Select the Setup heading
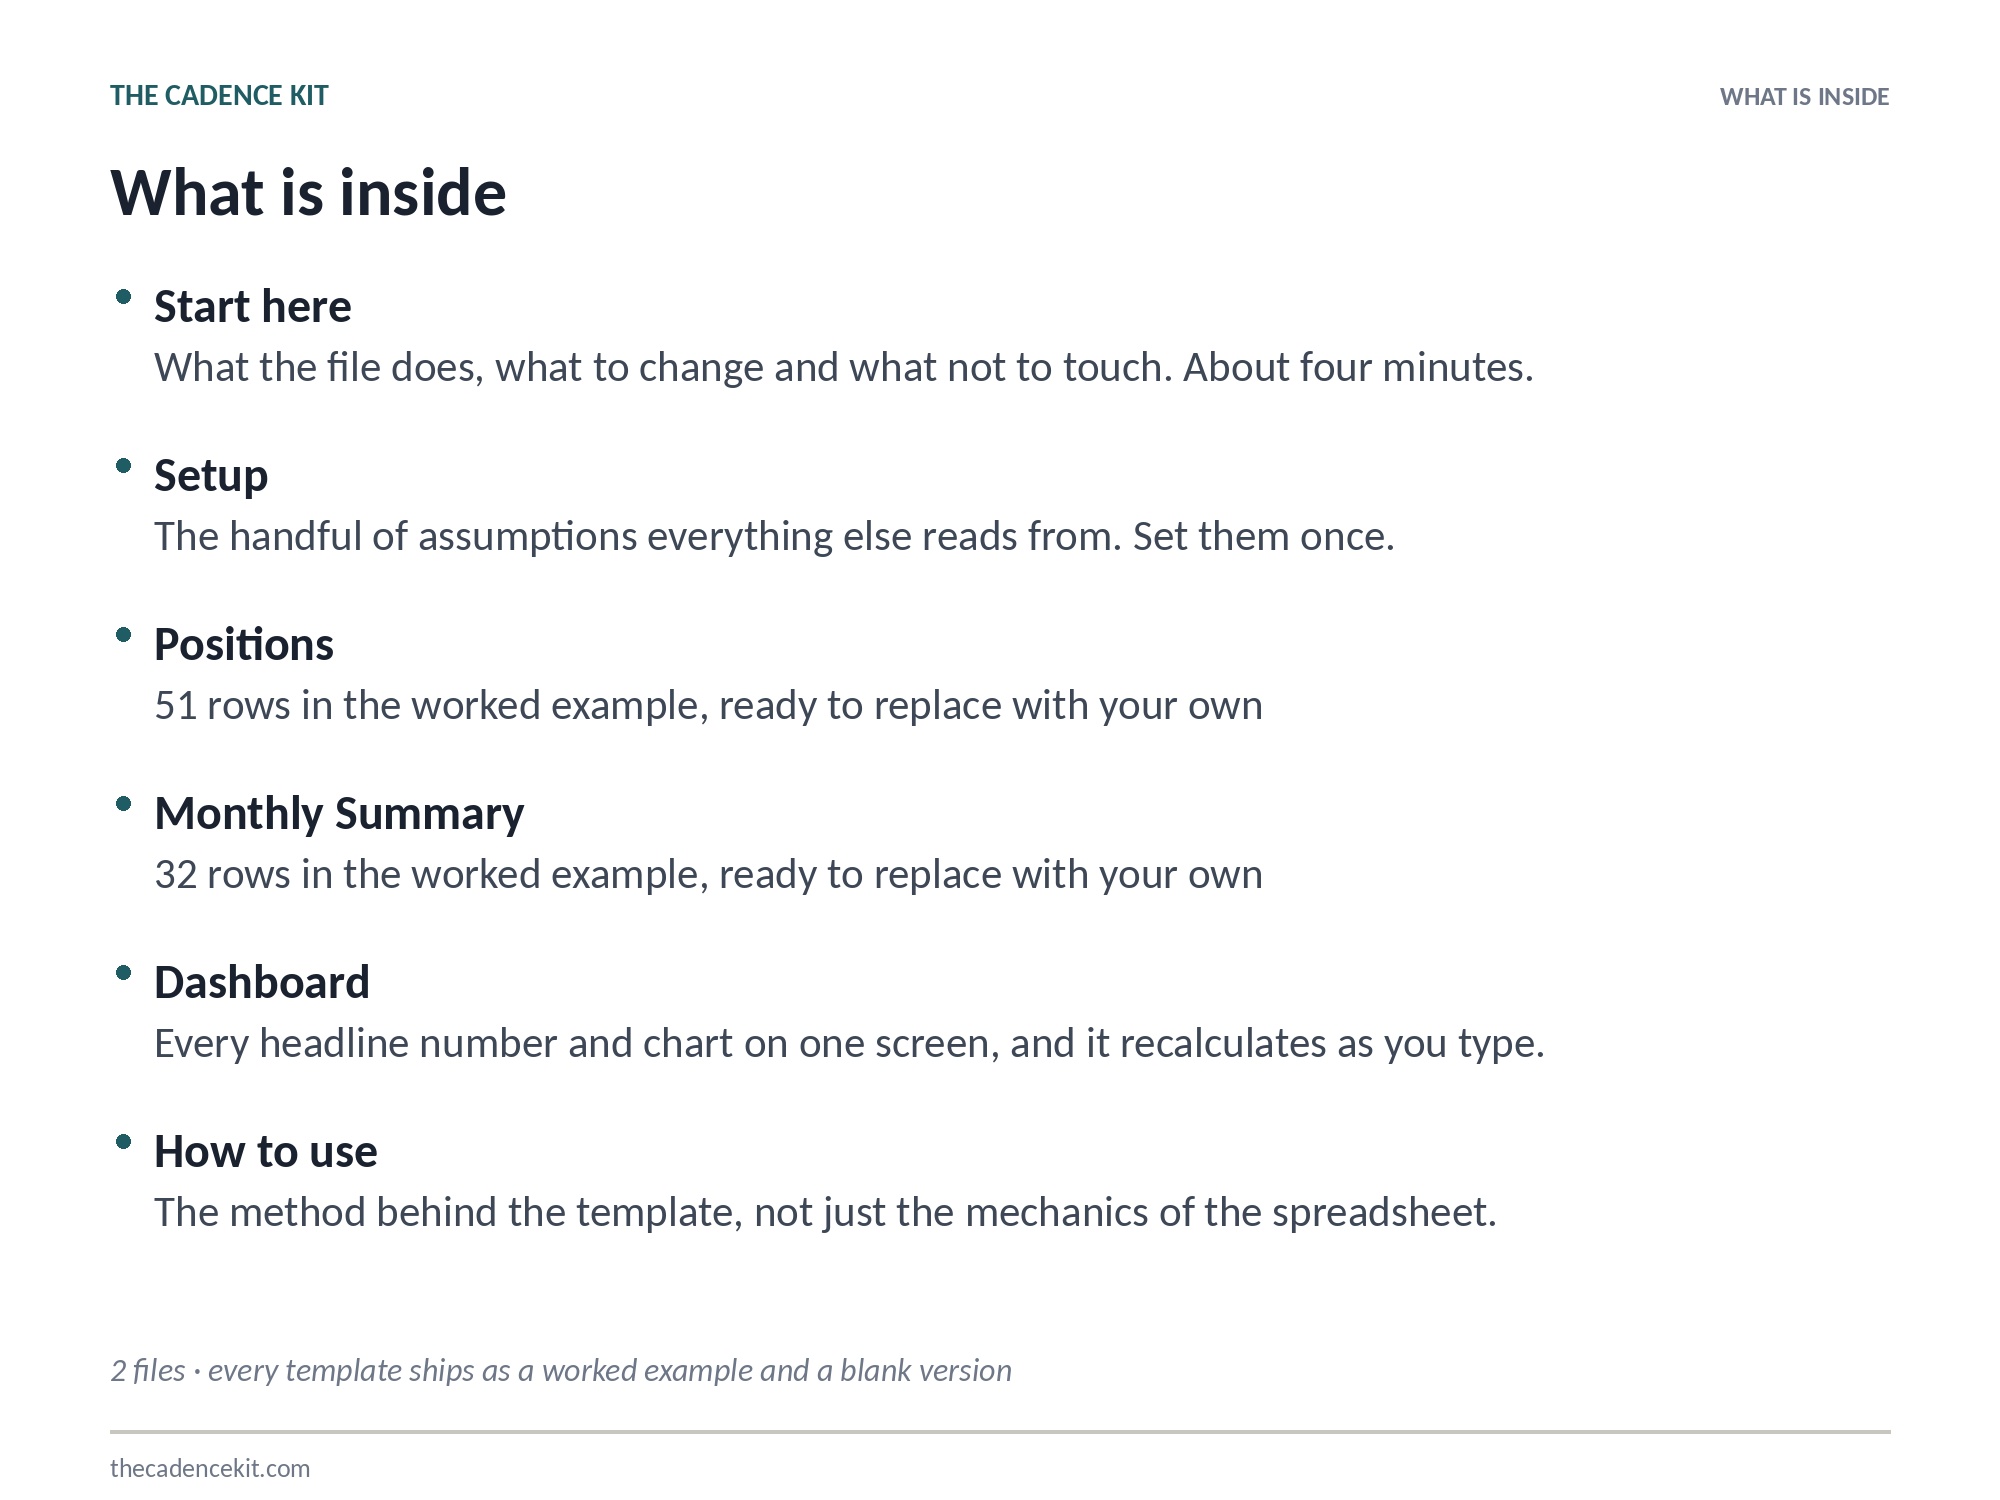 point(211,476)
